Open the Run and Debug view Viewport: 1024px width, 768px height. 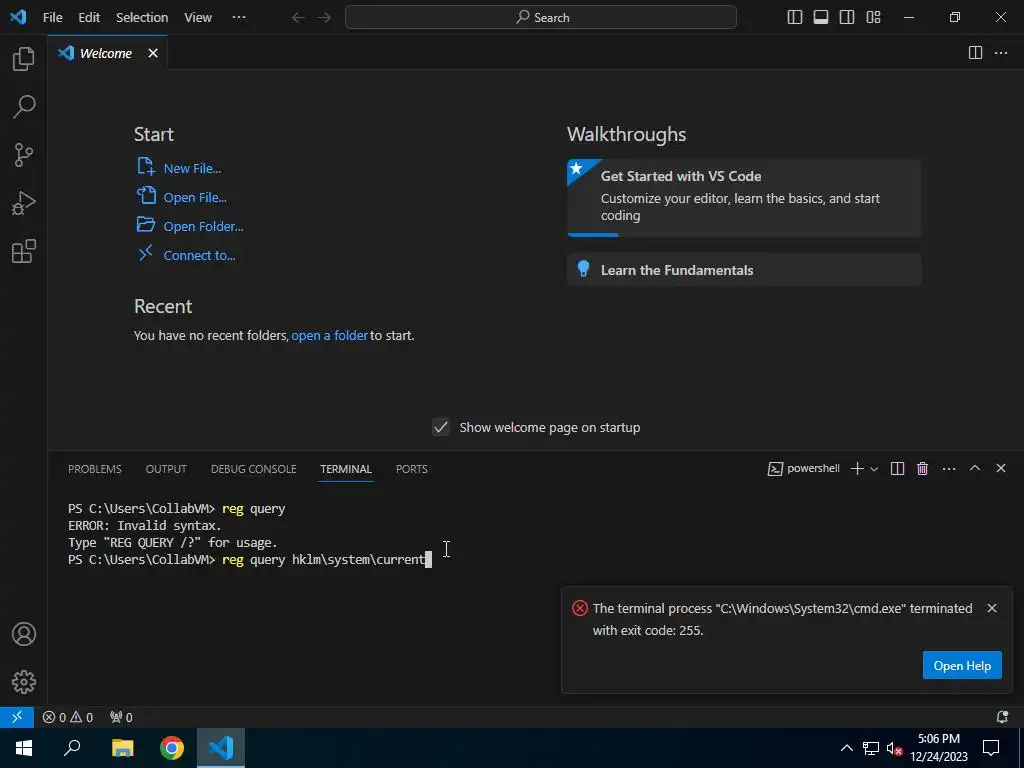(x=24, y=203)
